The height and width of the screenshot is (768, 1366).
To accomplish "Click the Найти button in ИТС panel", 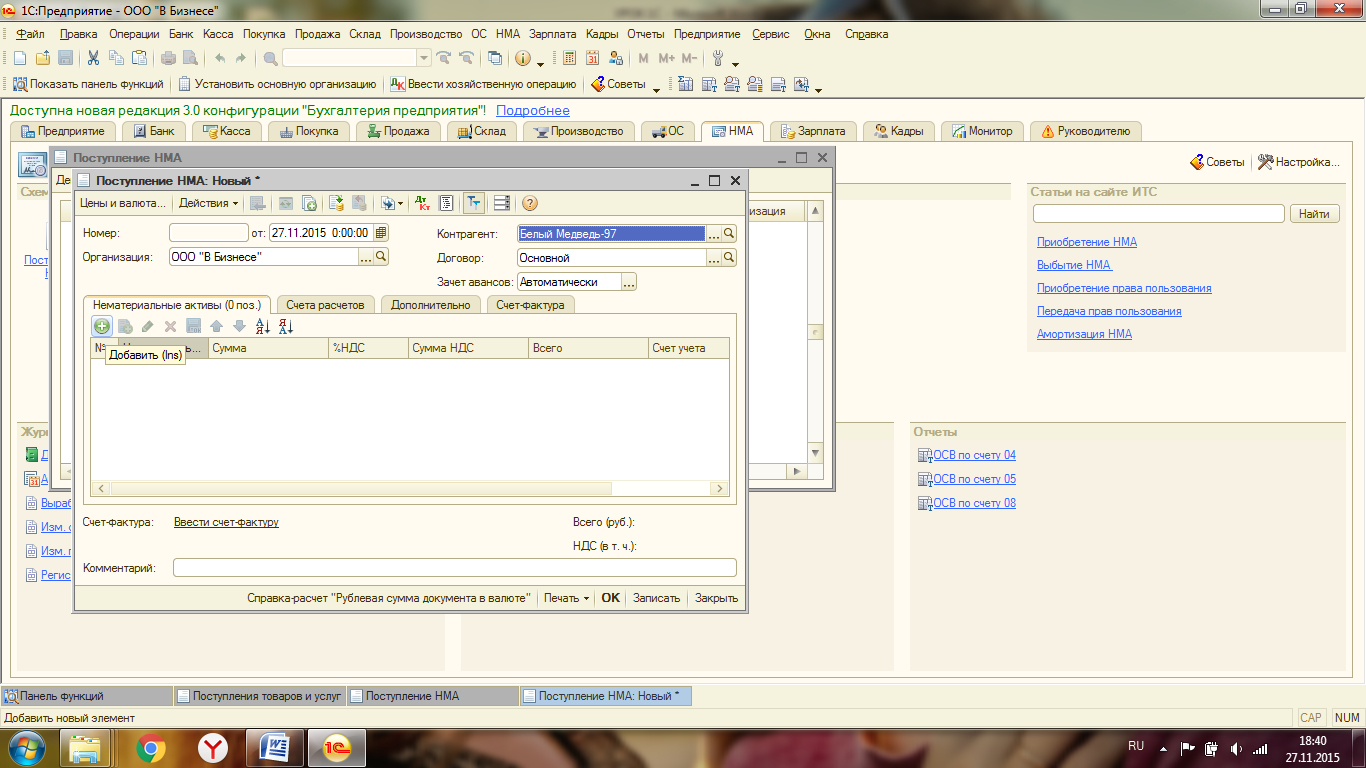I will (x=1315, y=214).
